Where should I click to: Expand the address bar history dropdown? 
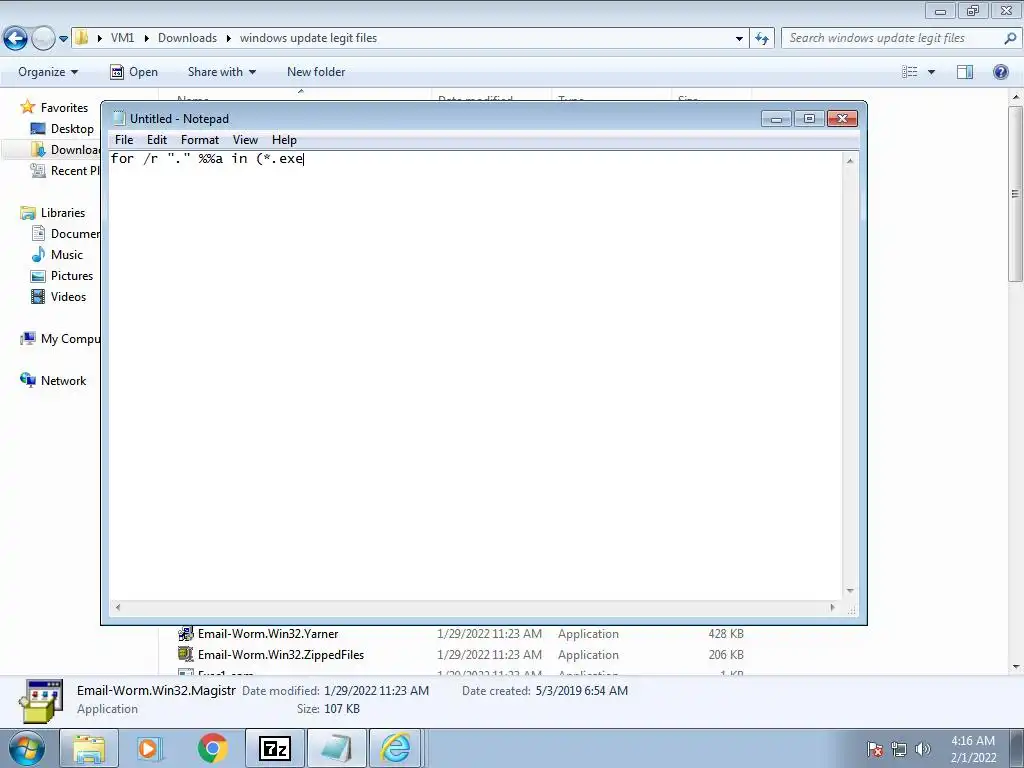coord(739,39)
